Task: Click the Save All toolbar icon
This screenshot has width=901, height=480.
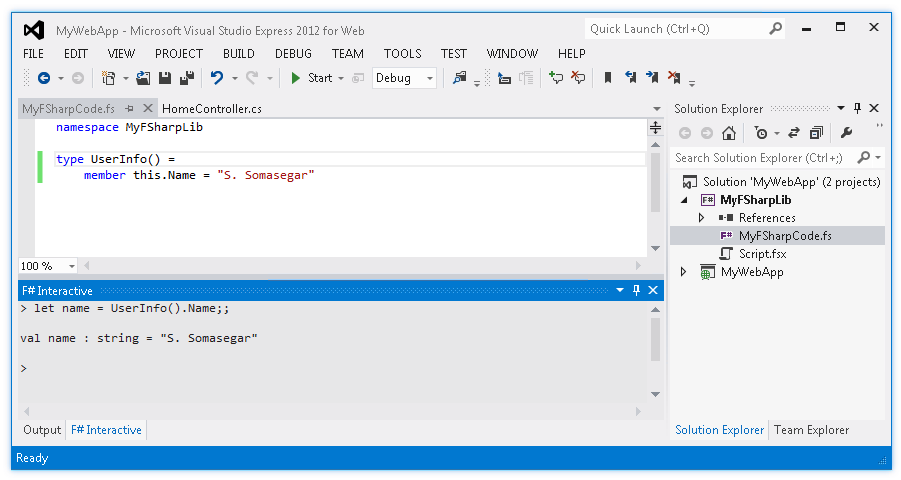Action: click(186, 78)
